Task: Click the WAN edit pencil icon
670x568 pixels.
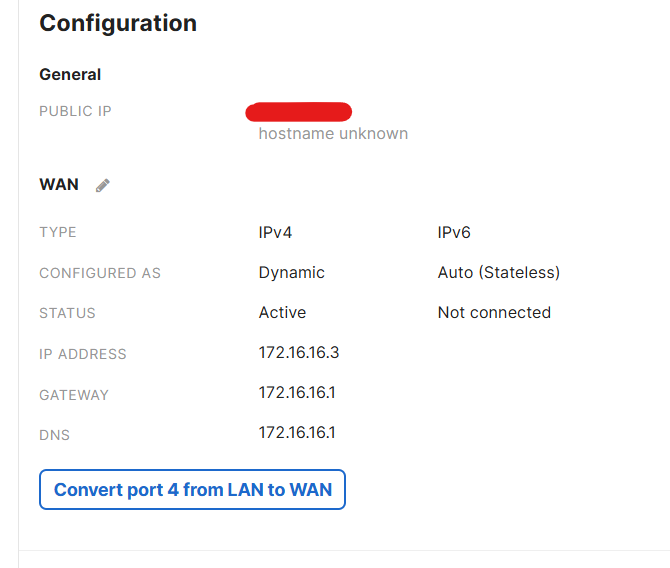Action: (x=103, y=185)
